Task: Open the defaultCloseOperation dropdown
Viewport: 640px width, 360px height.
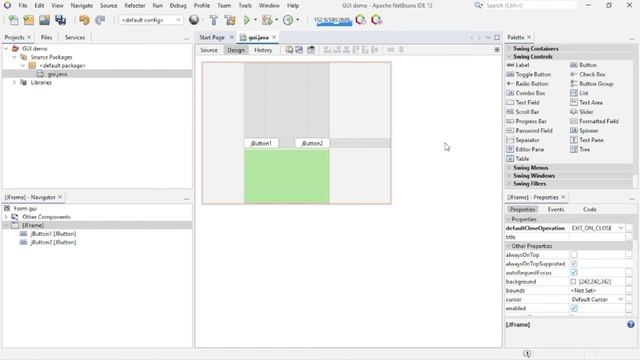Action: (621, 228)
